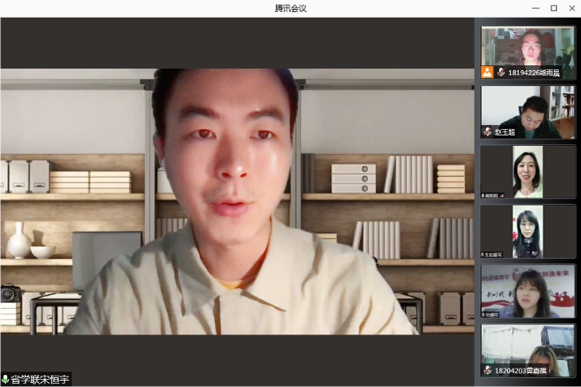
Task: Close the 腾讯会议 meeting window
Action: pos(572,8)
